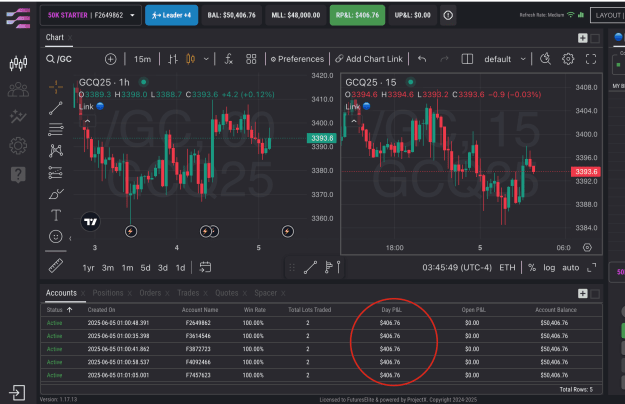Select the ruler measure tool
Viewport: 625px width, 404px height.
pos(56,266)
